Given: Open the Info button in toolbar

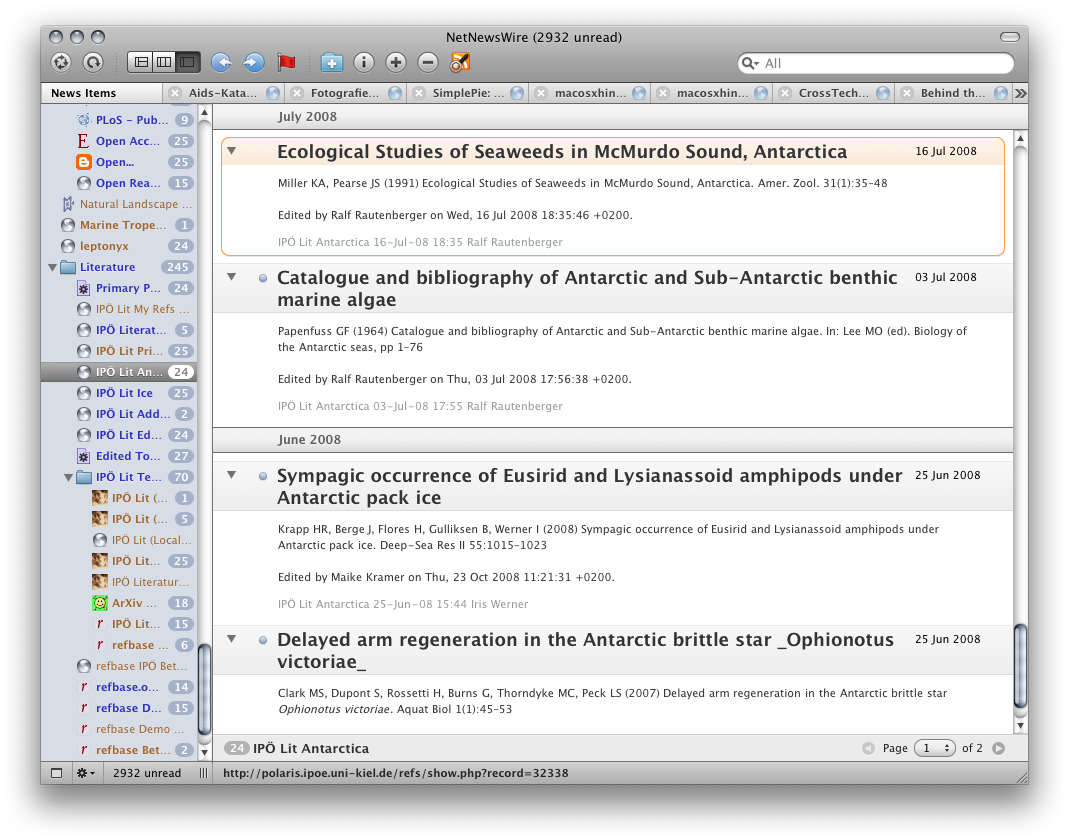Looking at the screenshot, I should (x=364, y=63).
